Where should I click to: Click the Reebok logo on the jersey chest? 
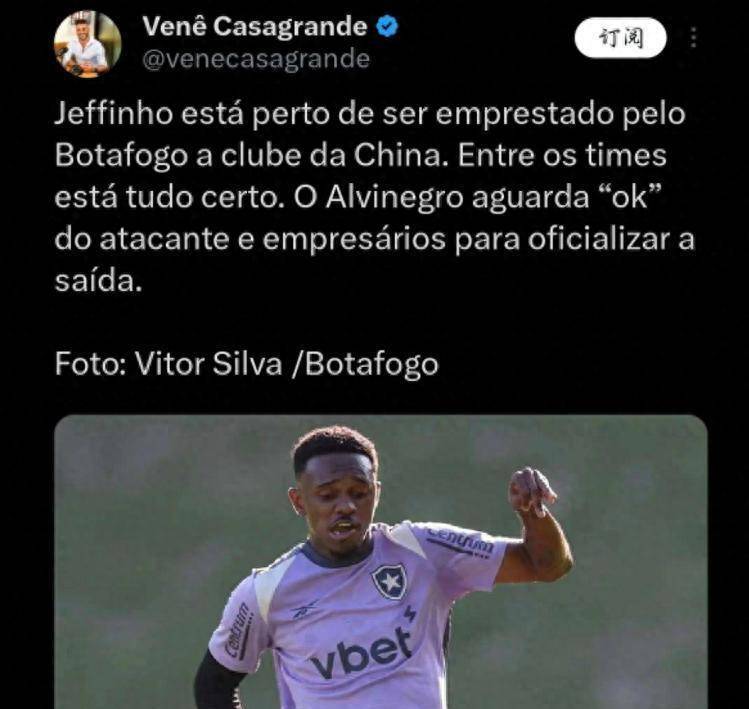point(306,609)
